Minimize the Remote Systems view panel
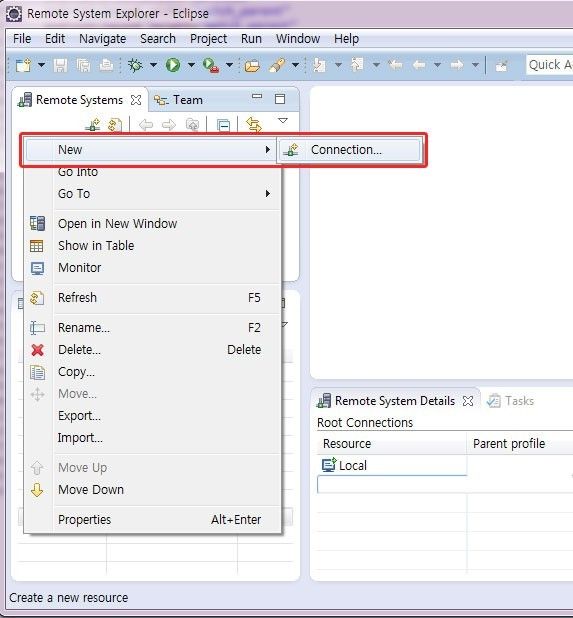 coord(257,96)
